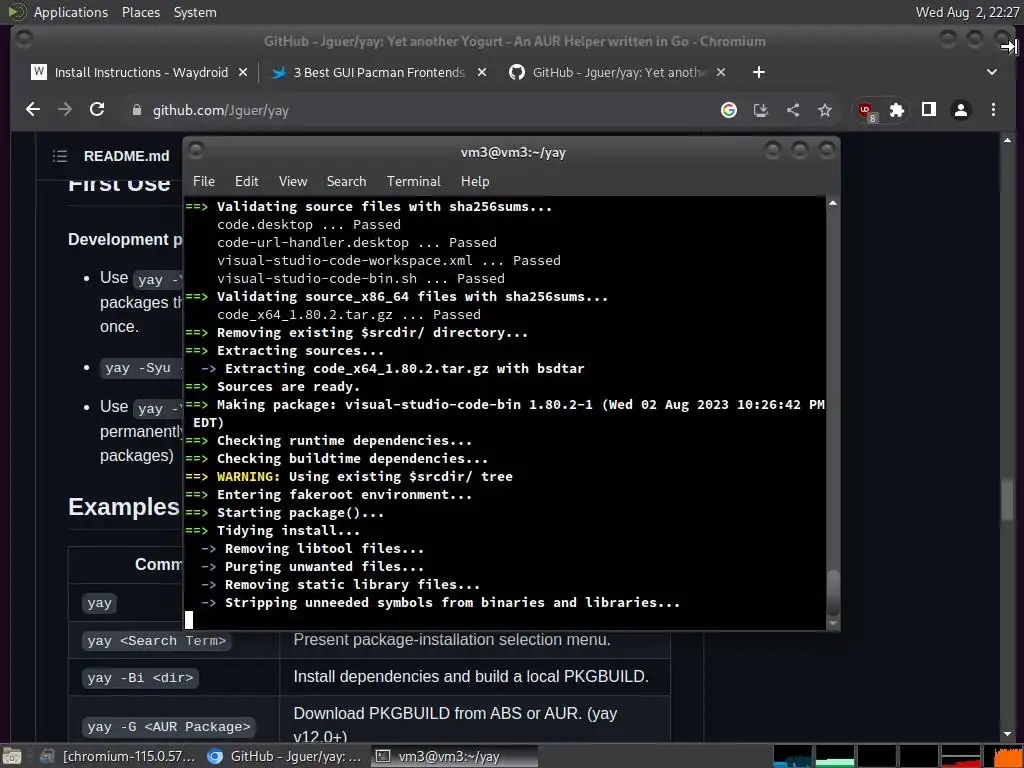The width and height of the screenshot is (1024, 768).
Task: Click the 'yay <Search Term>' code cell
Action: [157, 640]
